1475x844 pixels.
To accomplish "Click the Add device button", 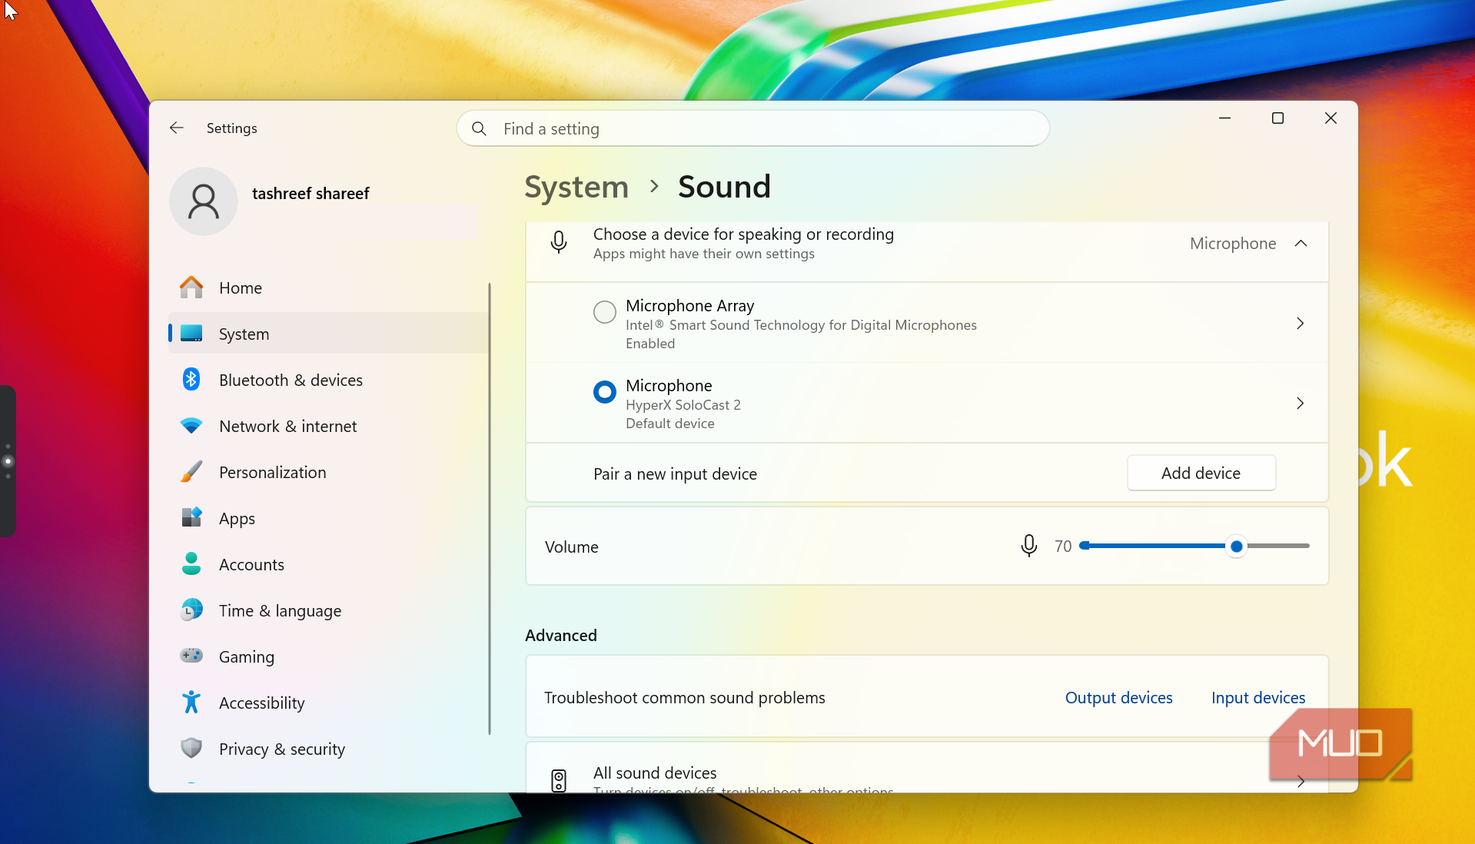I will click(x=1201, y=473).
